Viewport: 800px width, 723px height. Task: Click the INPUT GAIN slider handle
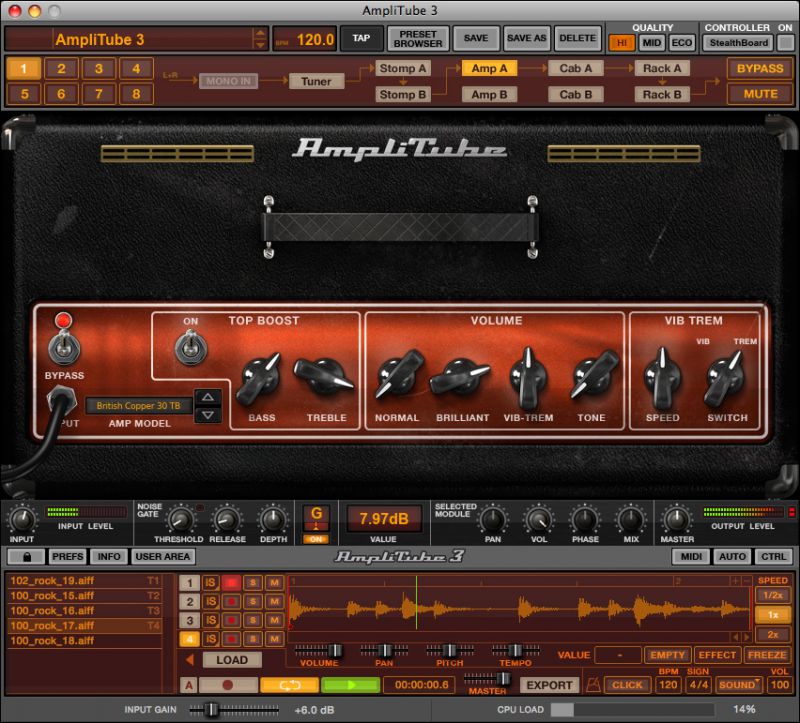coord(212,709)
